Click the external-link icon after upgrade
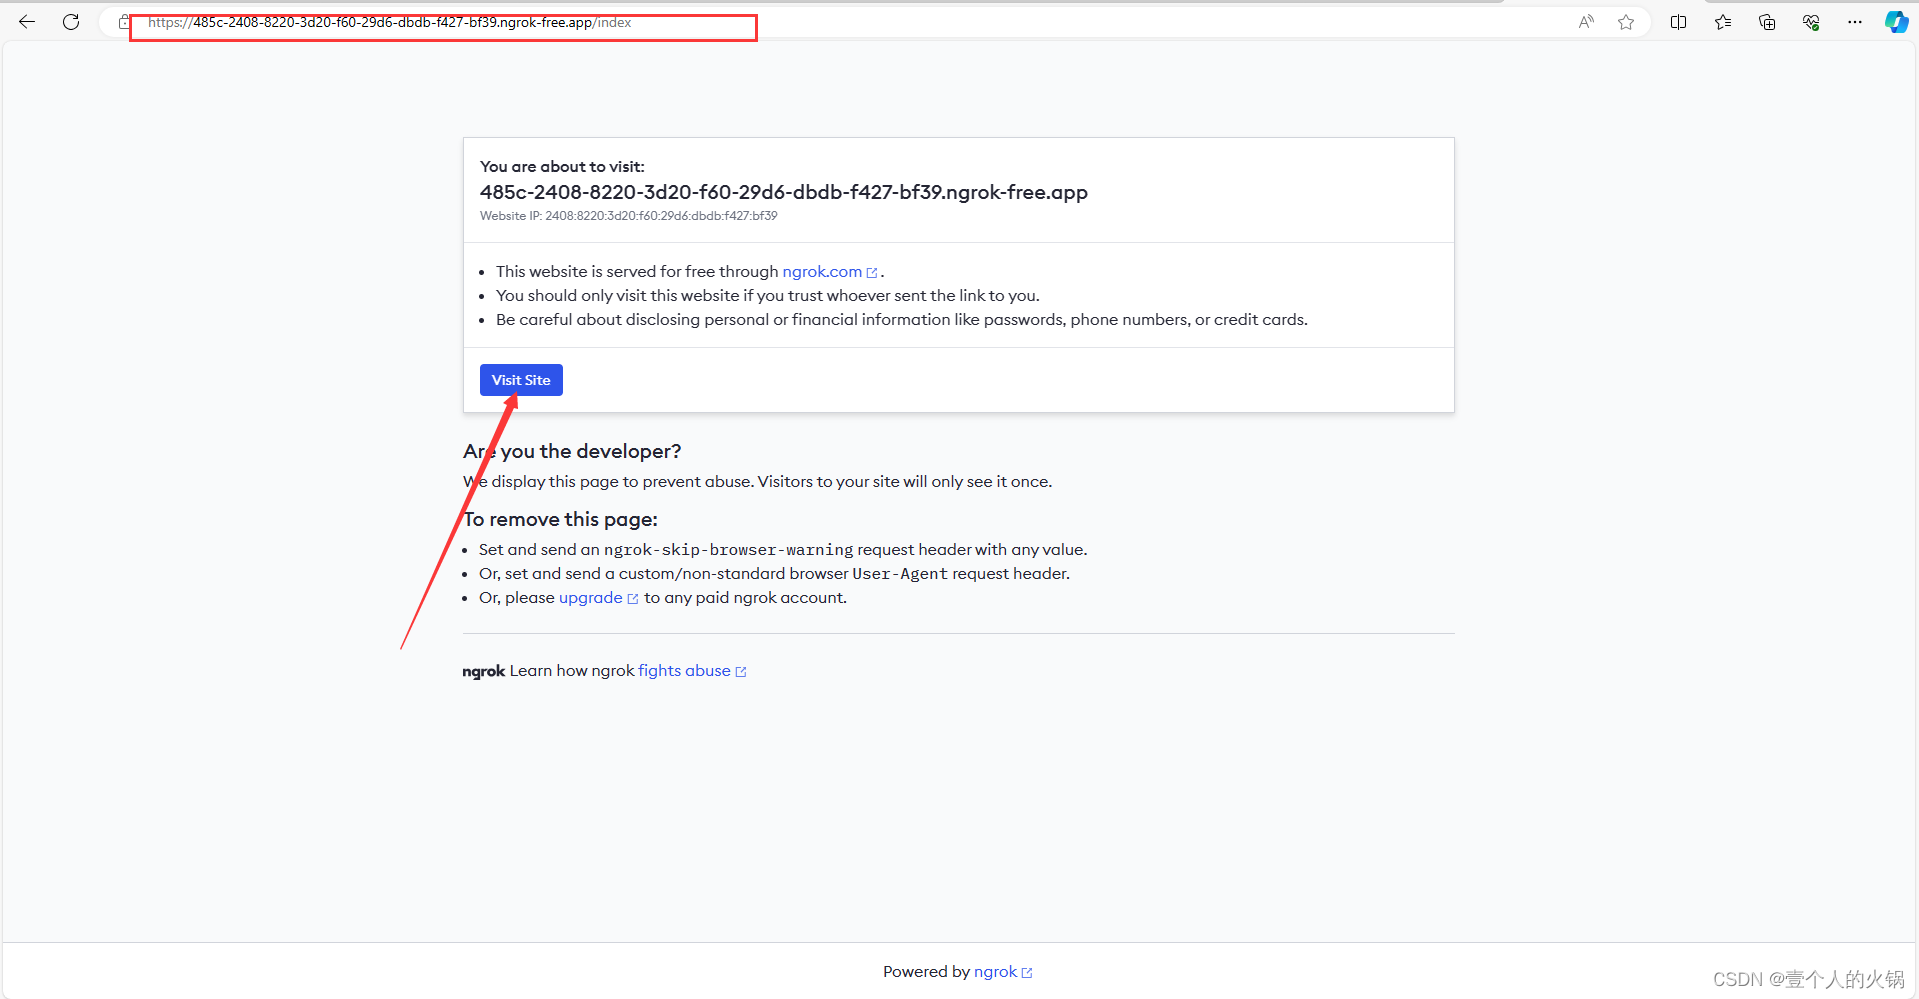Image resolution: width=1919 pixels, height=999 pixels. point(633,599)
